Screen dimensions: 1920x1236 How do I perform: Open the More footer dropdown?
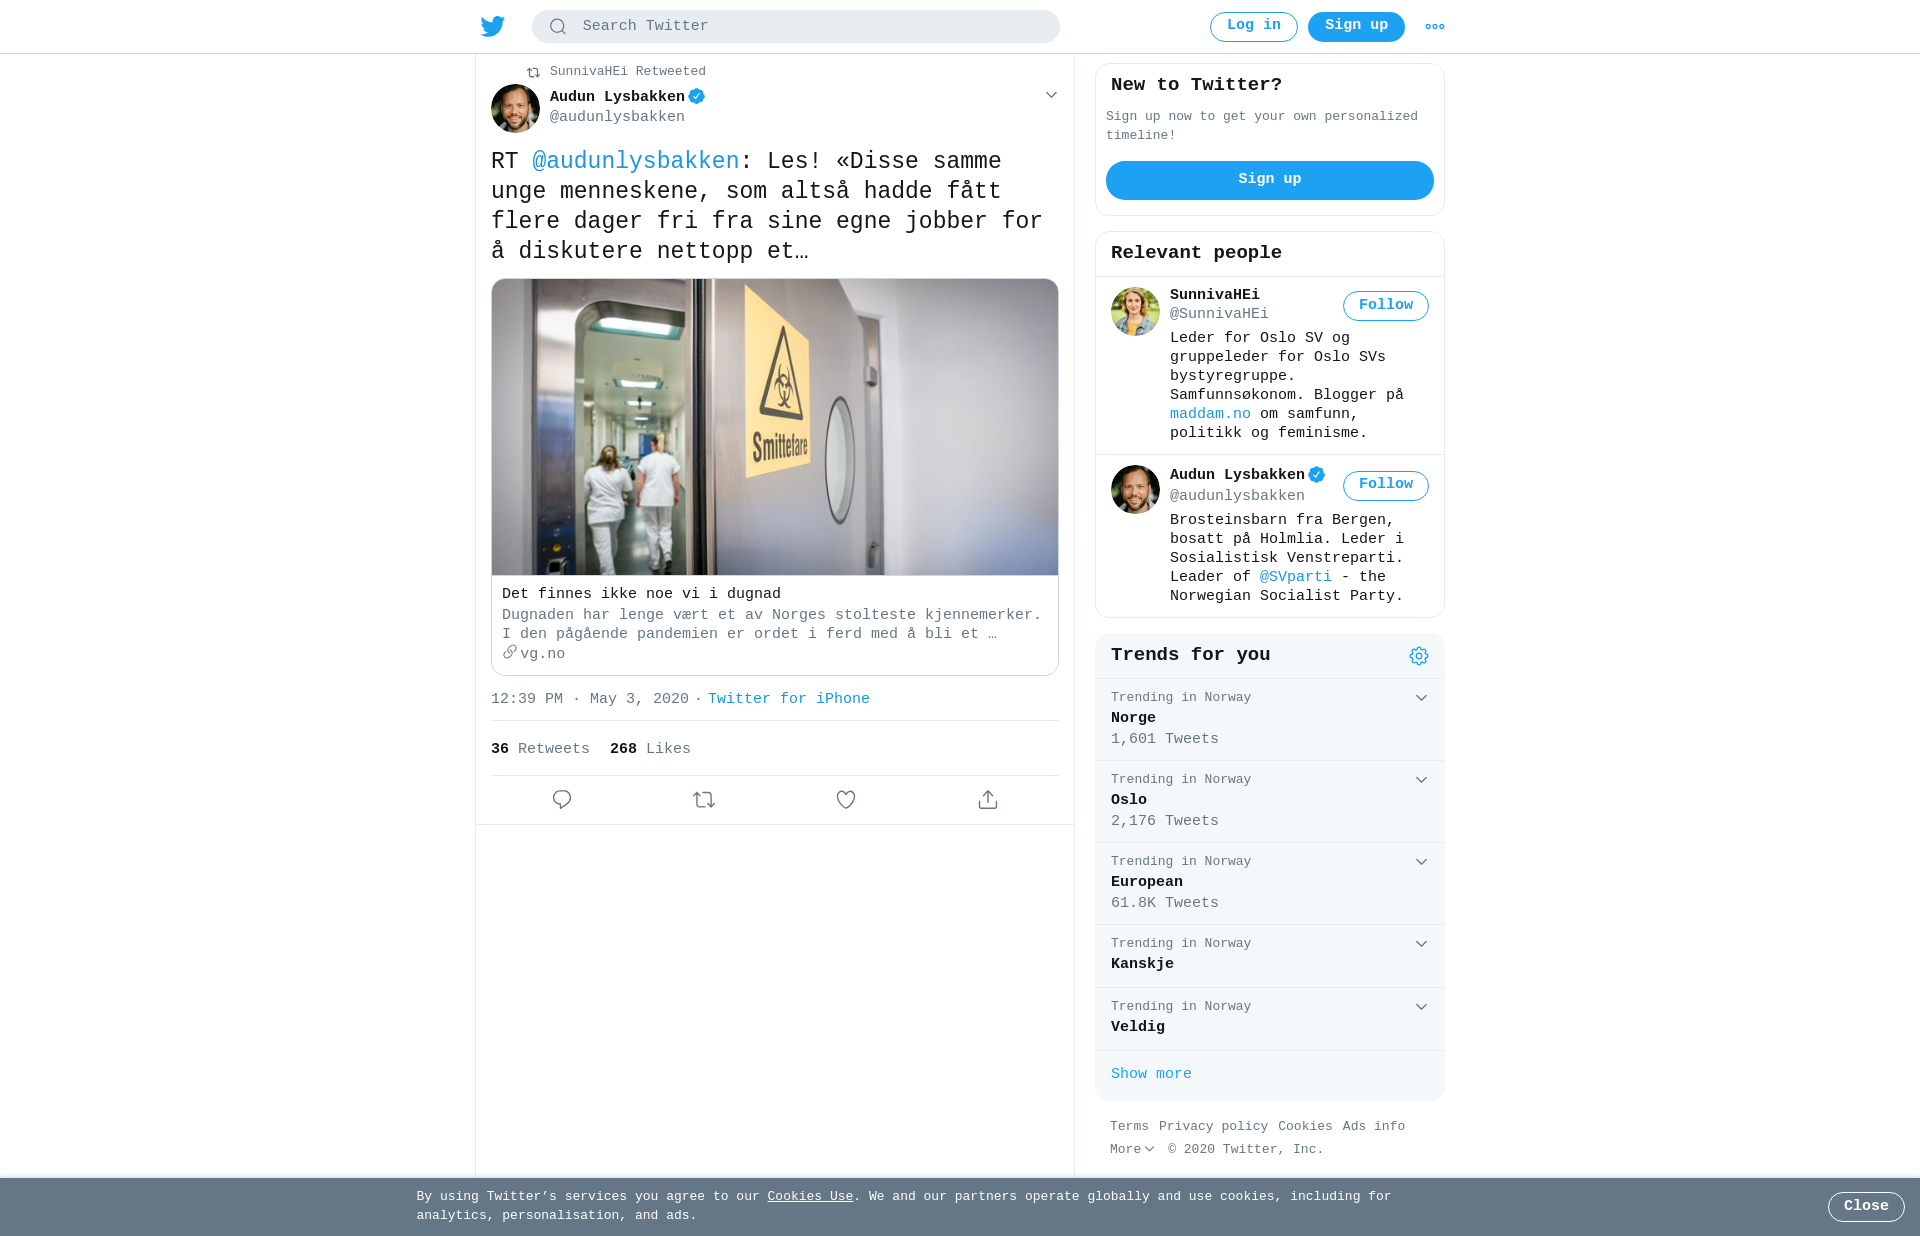point(1132,1150)
